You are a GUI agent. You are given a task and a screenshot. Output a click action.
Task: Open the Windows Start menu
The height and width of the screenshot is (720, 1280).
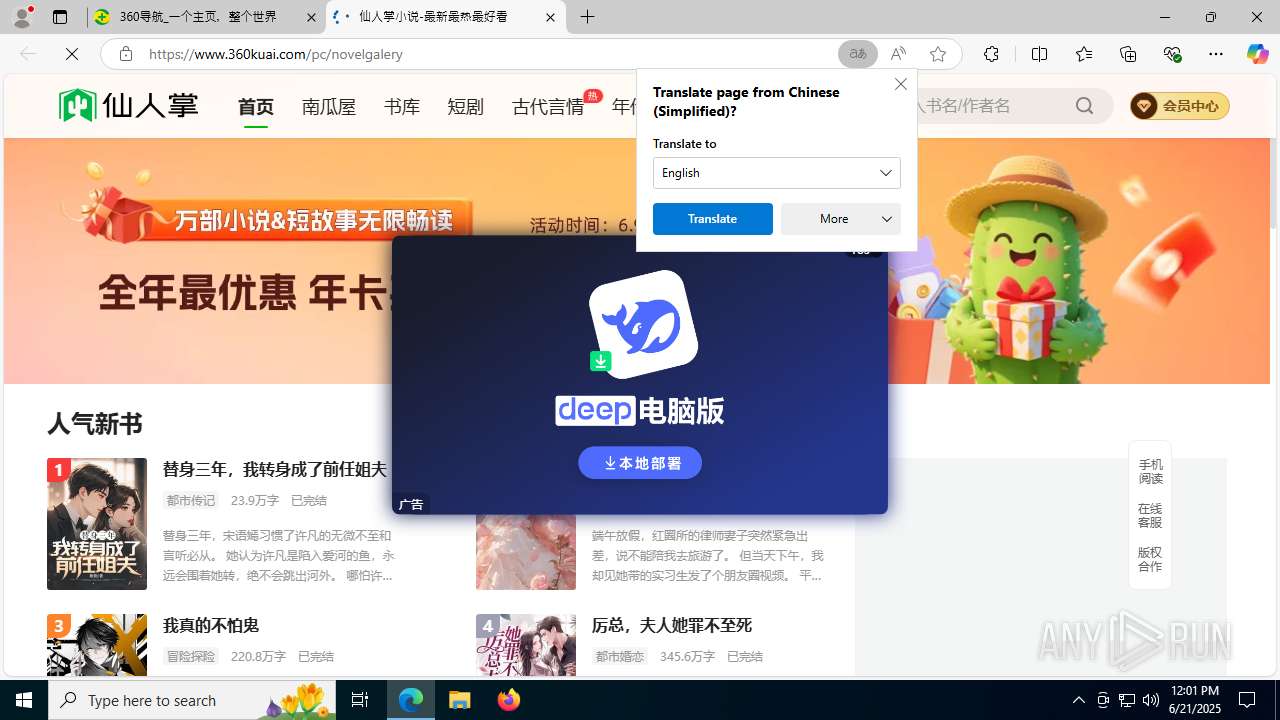[x=24, y=700]
